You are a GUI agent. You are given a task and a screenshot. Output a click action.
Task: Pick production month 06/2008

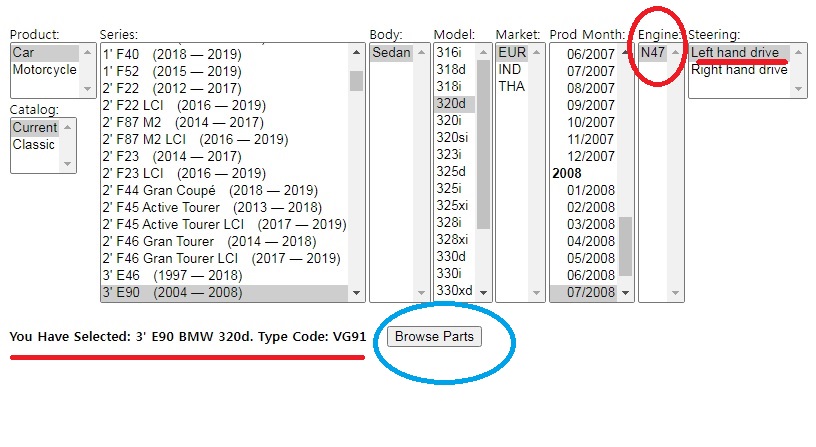click(x=584, y=275)
